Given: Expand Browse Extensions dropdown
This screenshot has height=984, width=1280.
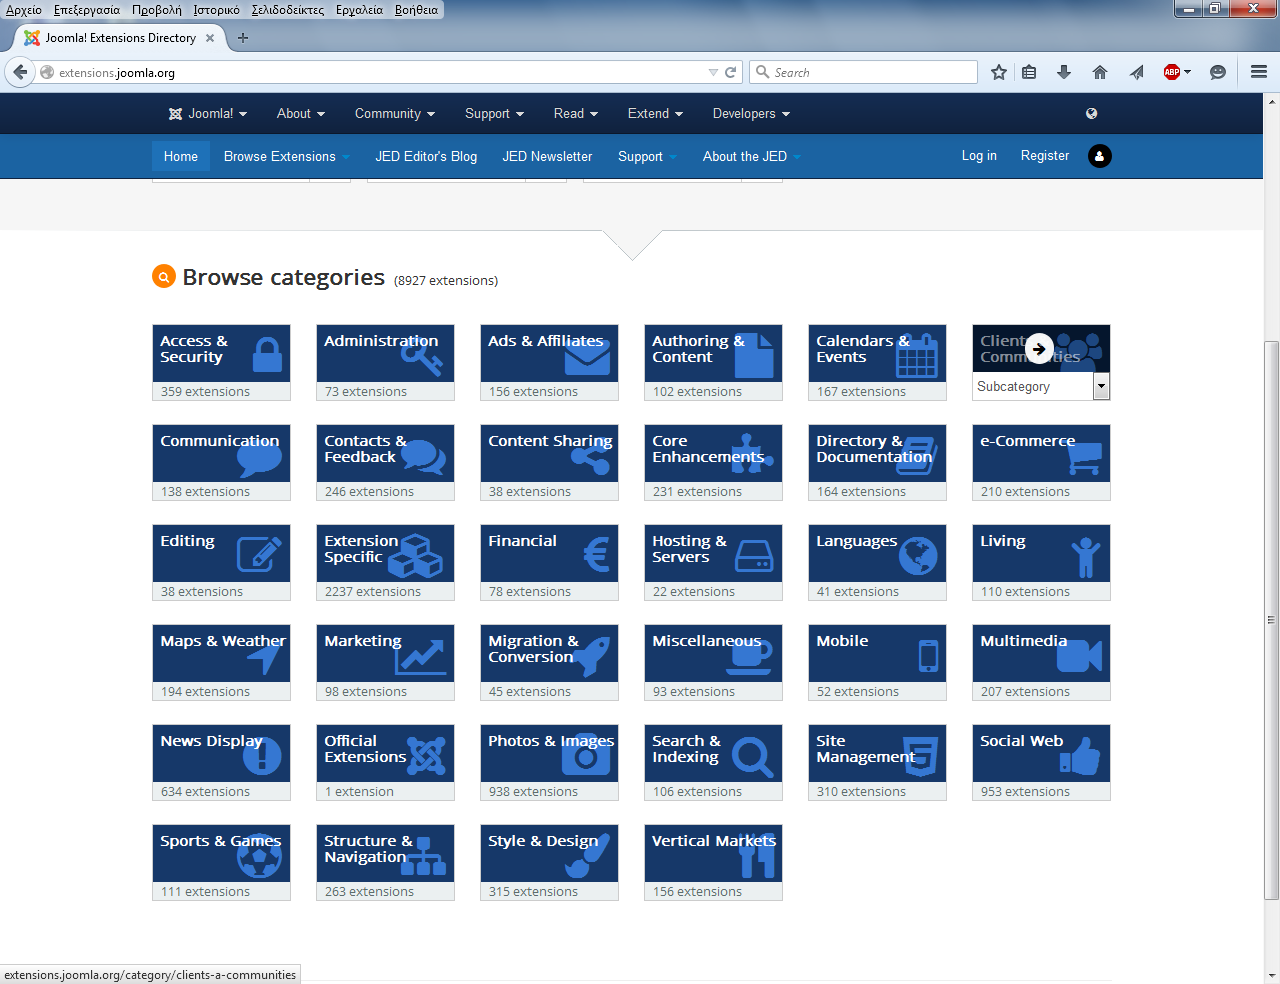Looking at the screenshot, I should tap(287, 156).
